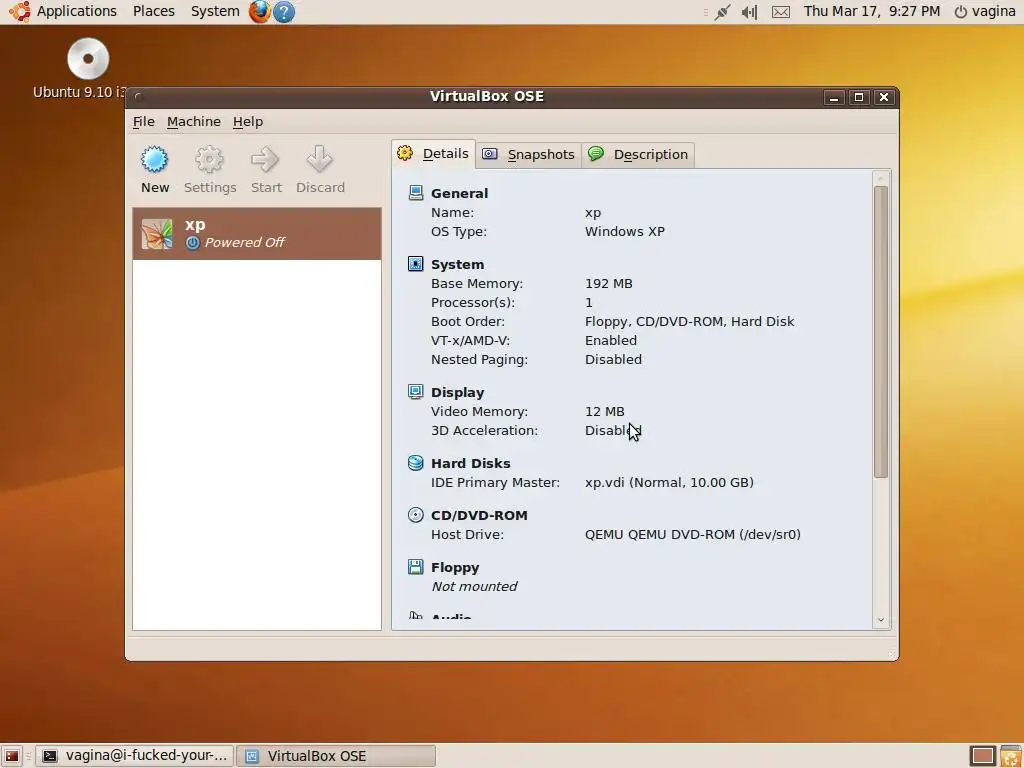This screenshot has height=768, width=1024.
Task: Click the VT-x/AMD-V 'Enabled' value
Action: [610, 340]
